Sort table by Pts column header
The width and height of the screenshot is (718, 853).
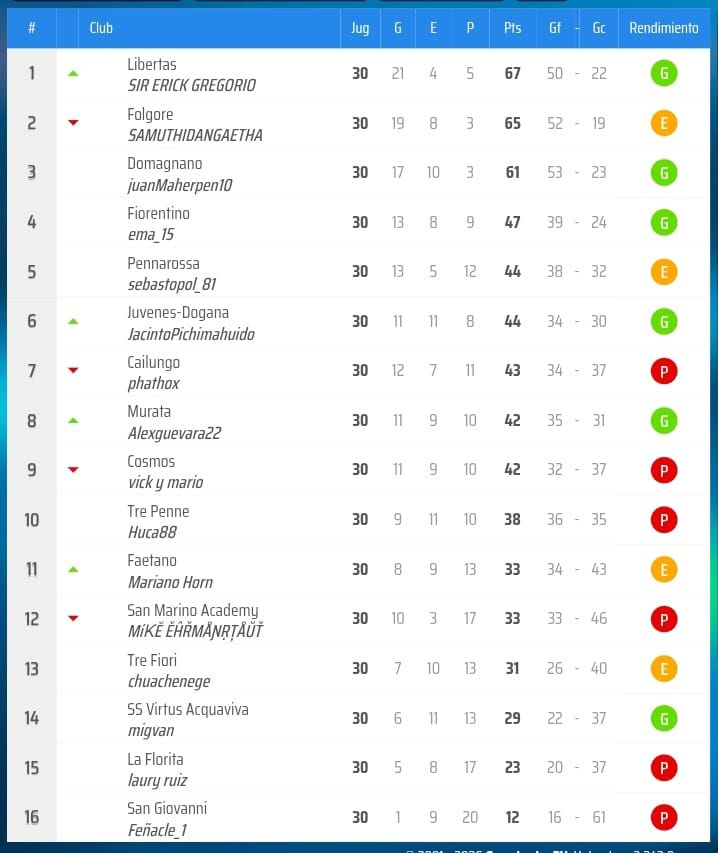click(512, 28)
